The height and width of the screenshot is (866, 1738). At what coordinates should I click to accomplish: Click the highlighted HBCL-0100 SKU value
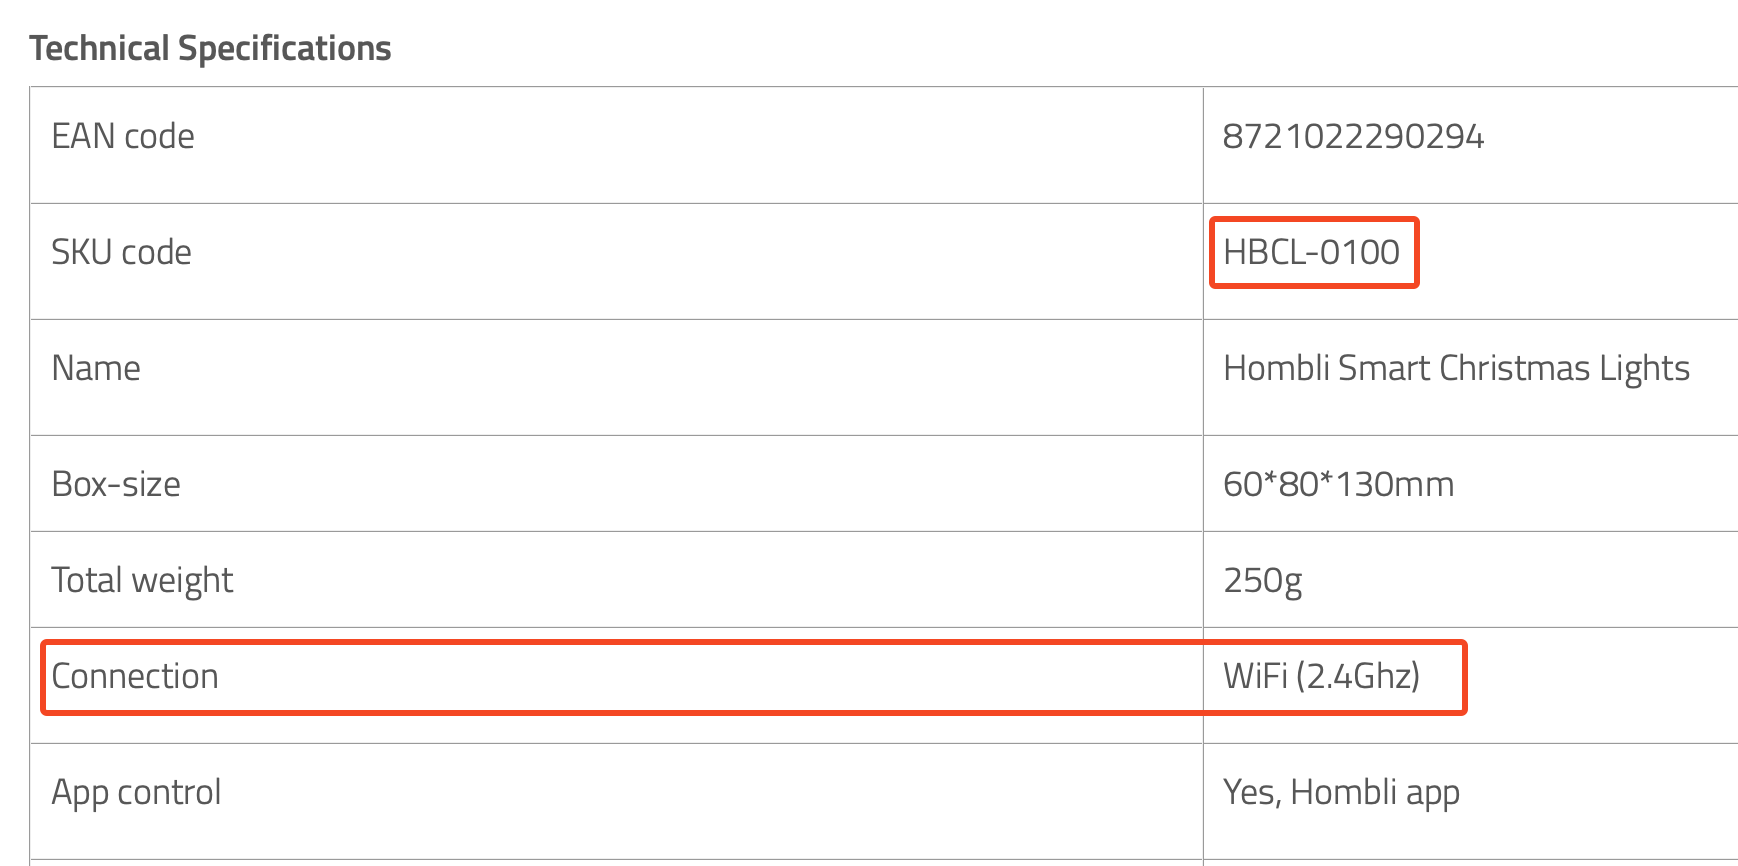click(1311, 252)
